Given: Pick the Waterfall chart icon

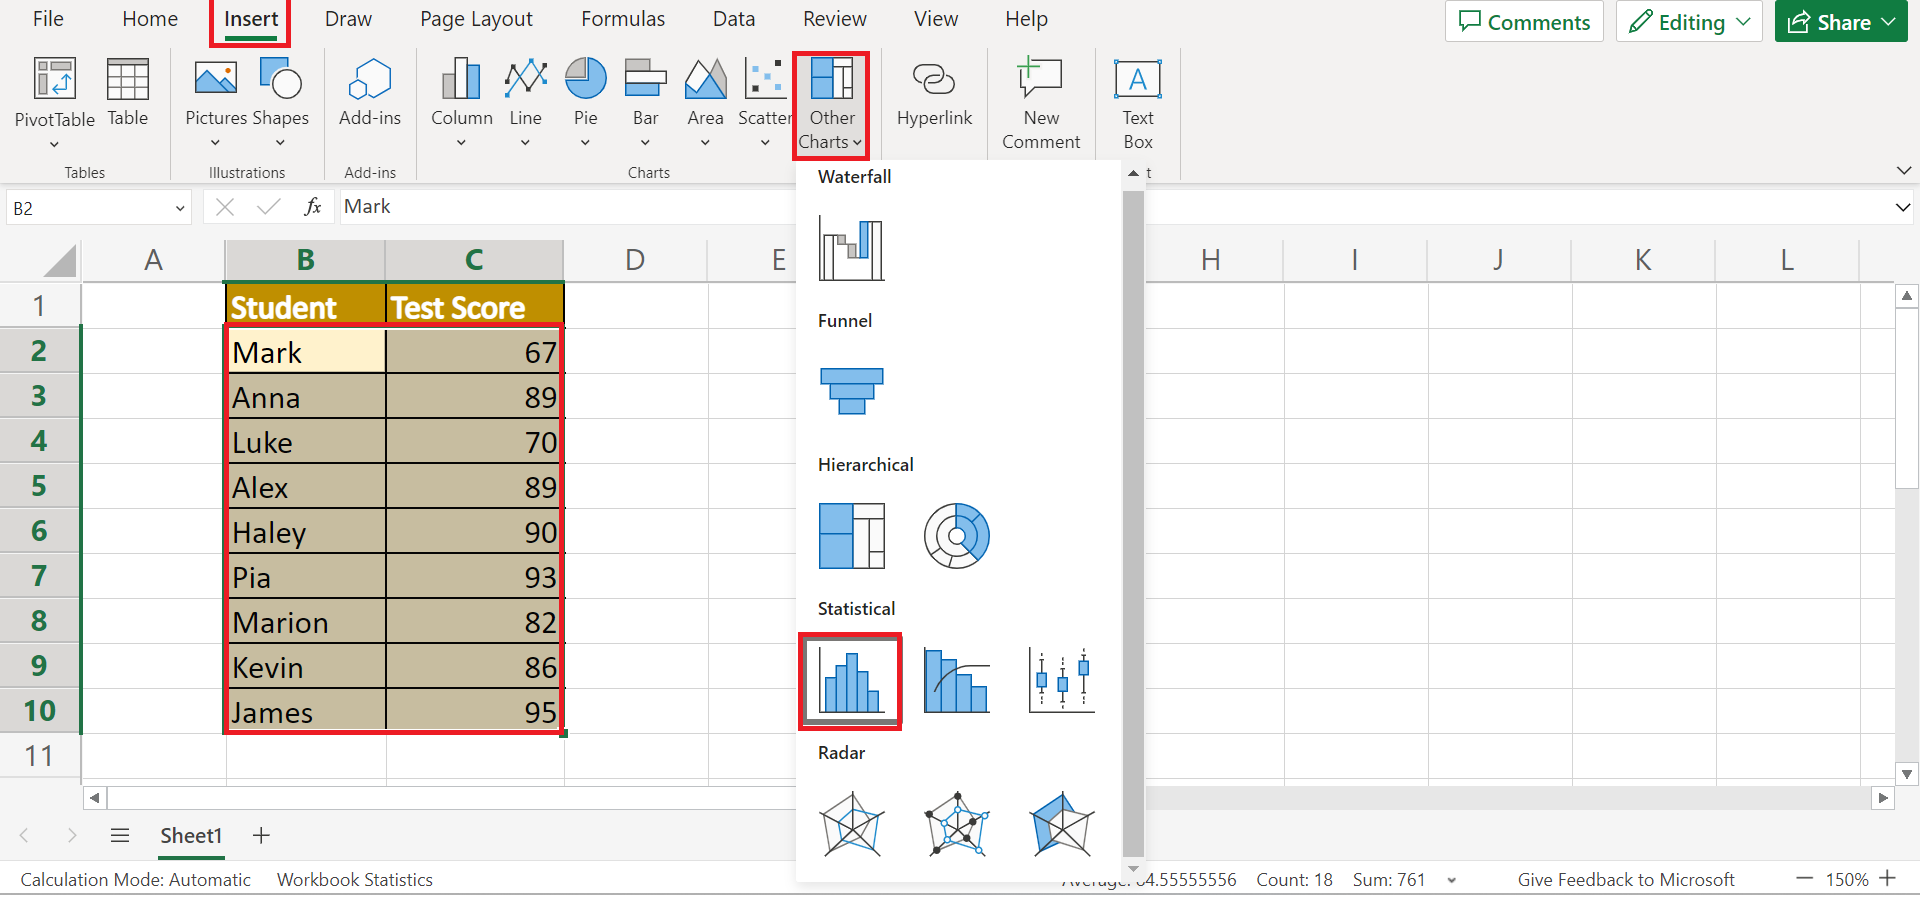Looking at the screenshot, I should (x=851, y=248).
